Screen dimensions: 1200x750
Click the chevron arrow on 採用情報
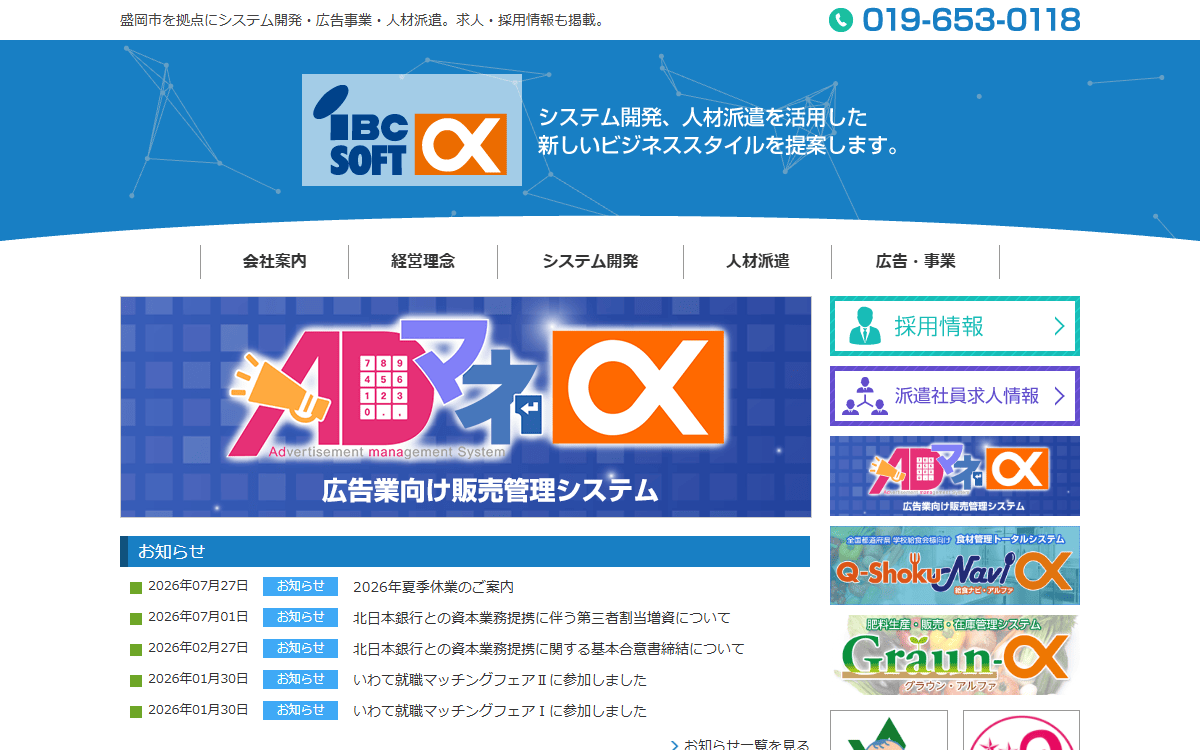point(1059,326)
